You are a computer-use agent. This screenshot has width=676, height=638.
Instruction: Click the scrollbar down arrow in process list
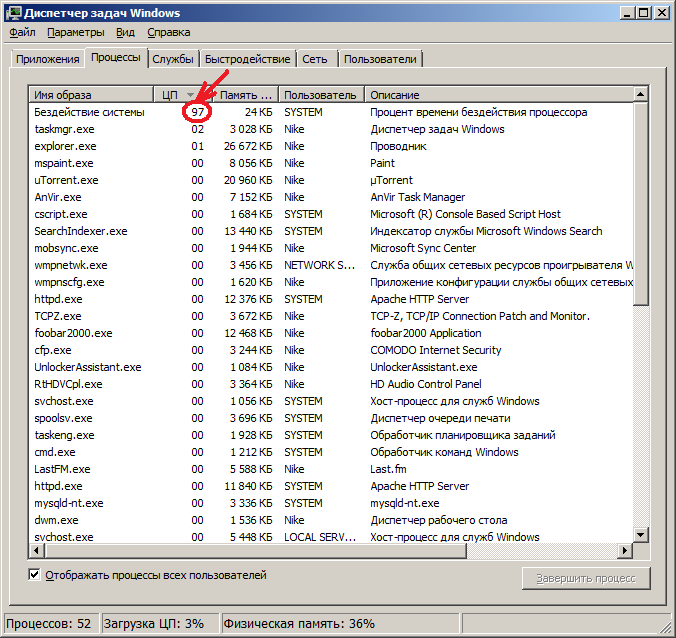click(640, 537)
